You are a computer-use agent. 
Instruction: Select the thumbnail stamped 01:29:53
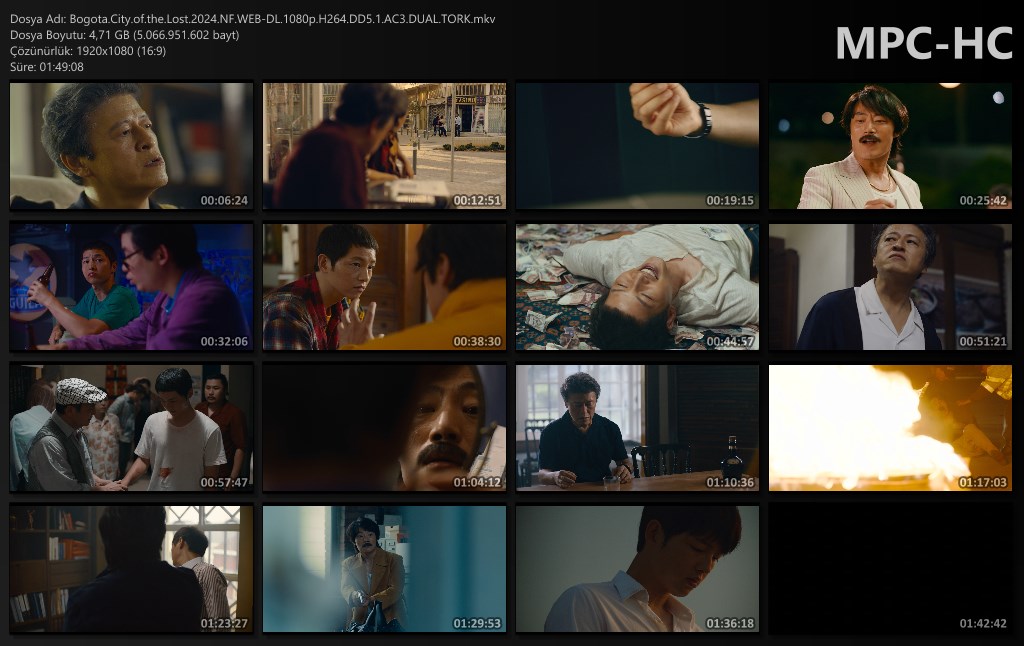tap(384, 569)
